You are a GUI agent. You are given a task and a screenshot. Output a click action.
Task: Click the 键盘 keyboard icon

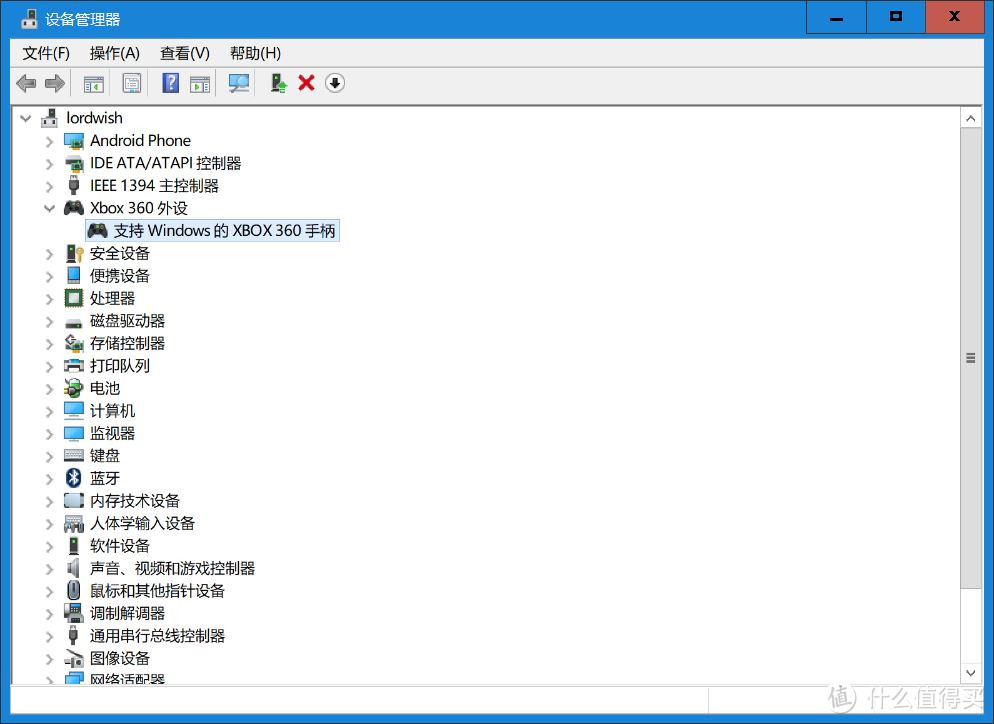(x=74, y=455)
